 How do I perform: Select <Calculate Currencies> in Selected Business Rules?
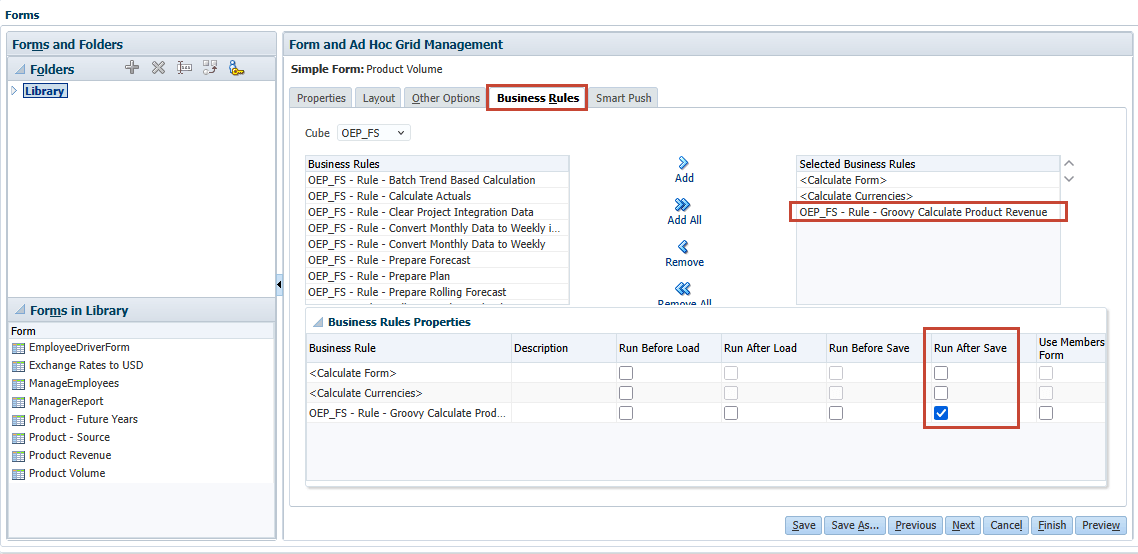(928, 196)
